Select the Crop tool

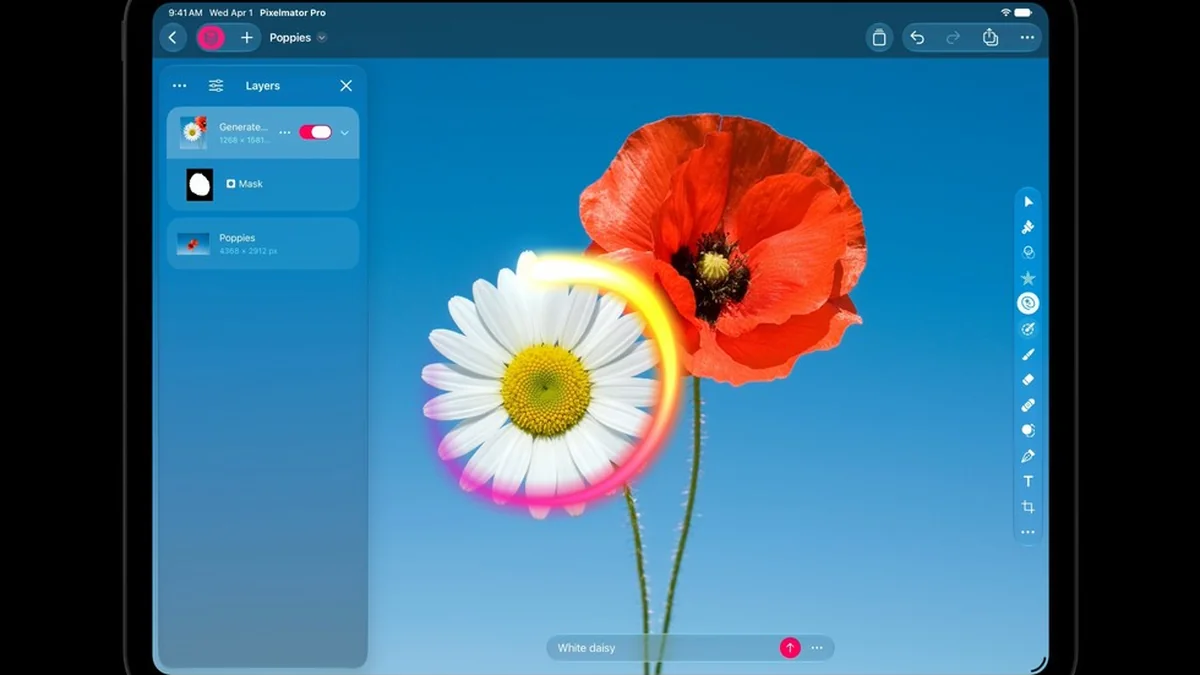[x=1028, y=507]
